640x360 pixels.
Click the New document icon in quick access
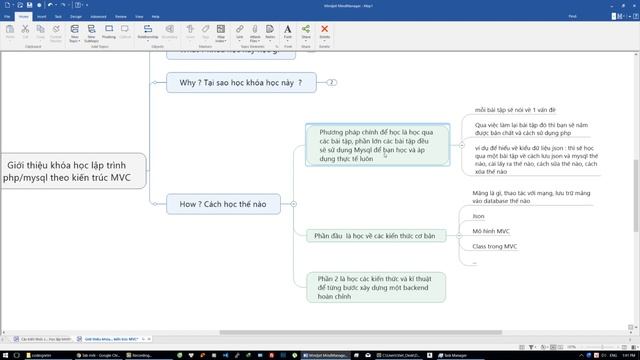(x=7, y=5)
